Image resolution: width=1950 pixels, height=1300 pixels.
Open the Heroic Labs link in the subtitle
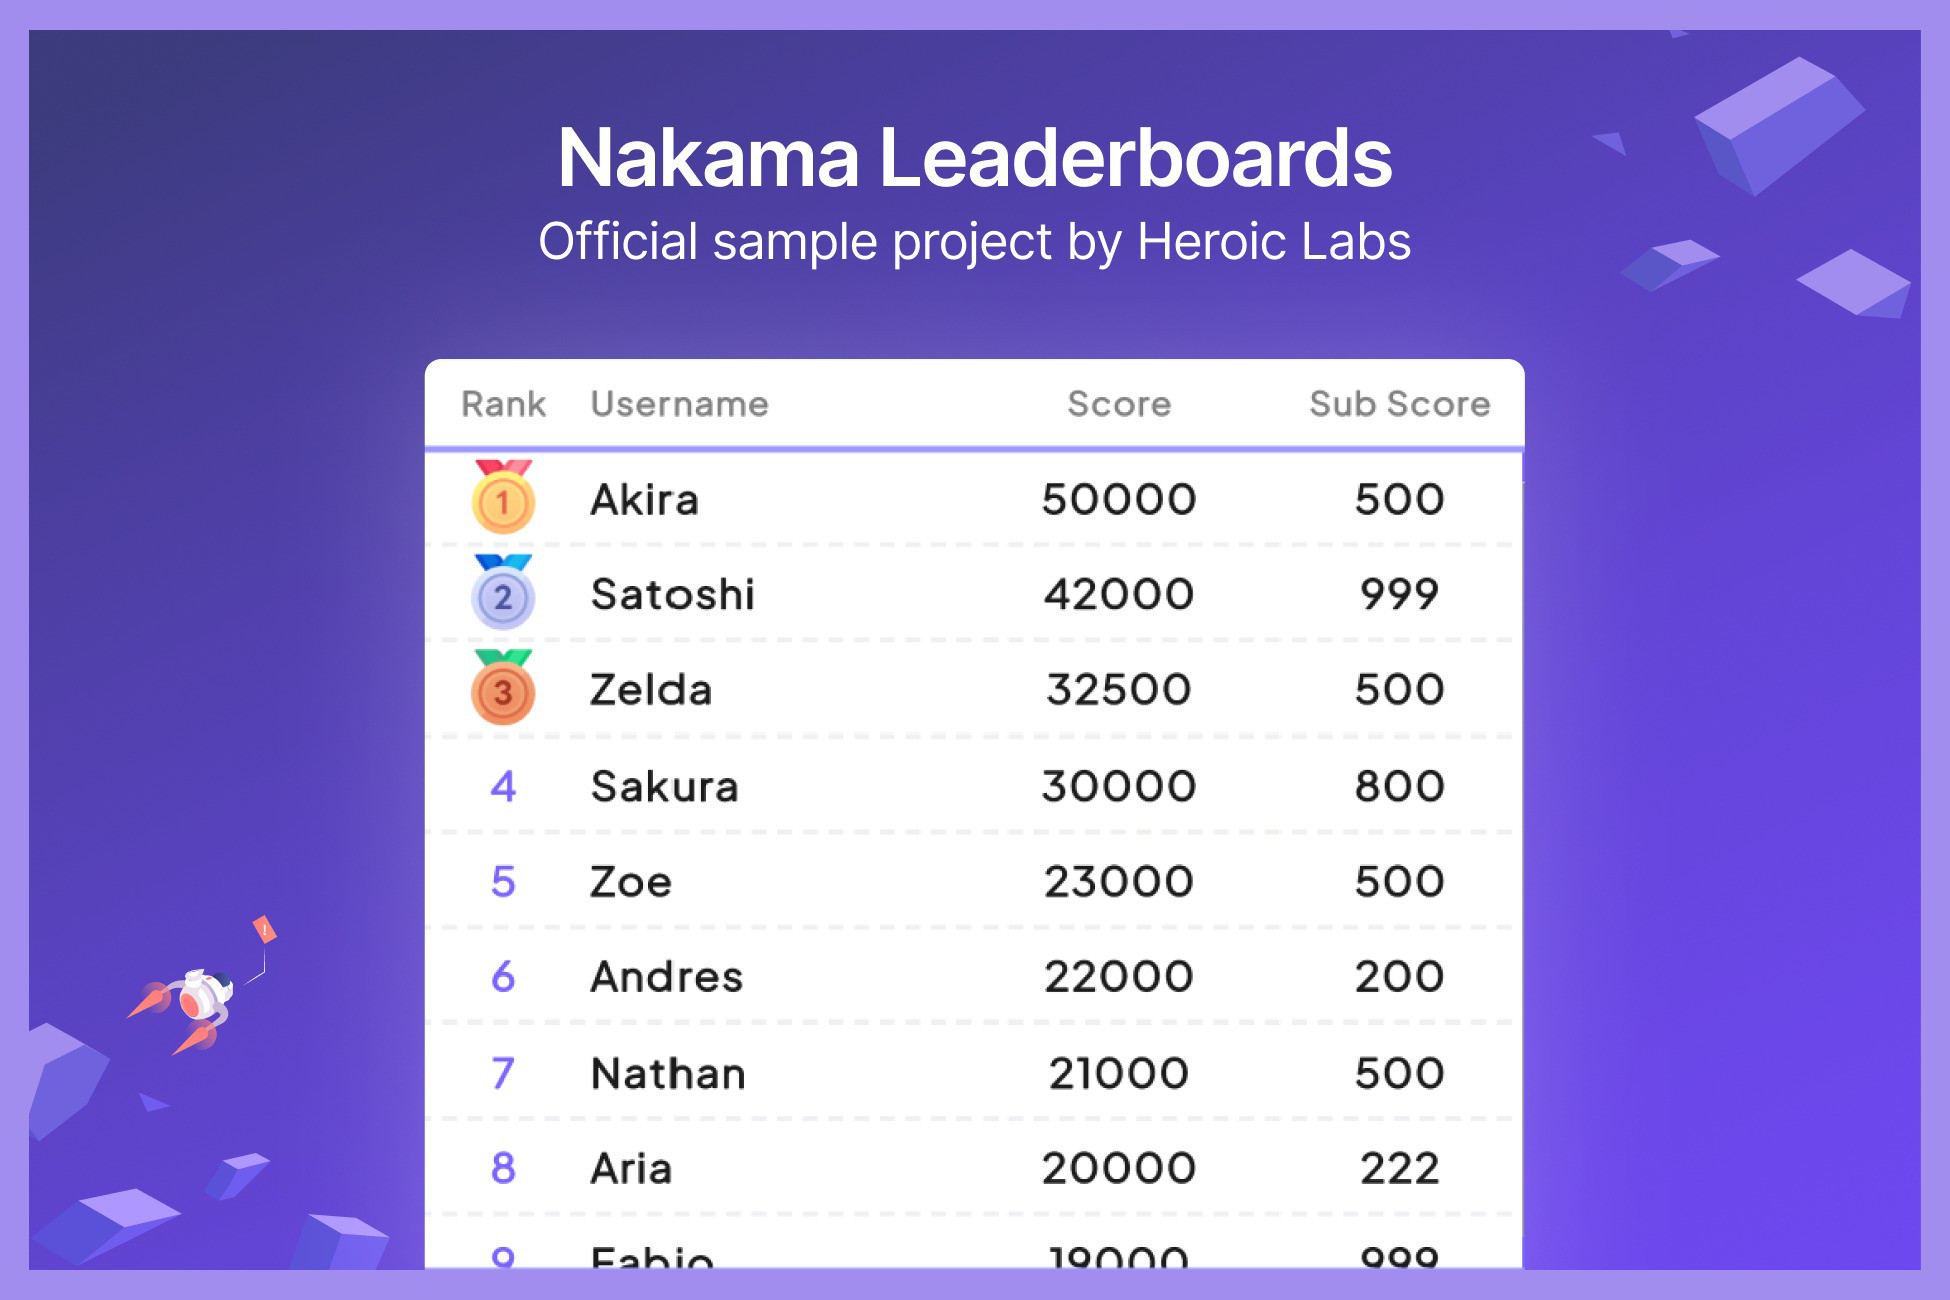coord(1275,240)
